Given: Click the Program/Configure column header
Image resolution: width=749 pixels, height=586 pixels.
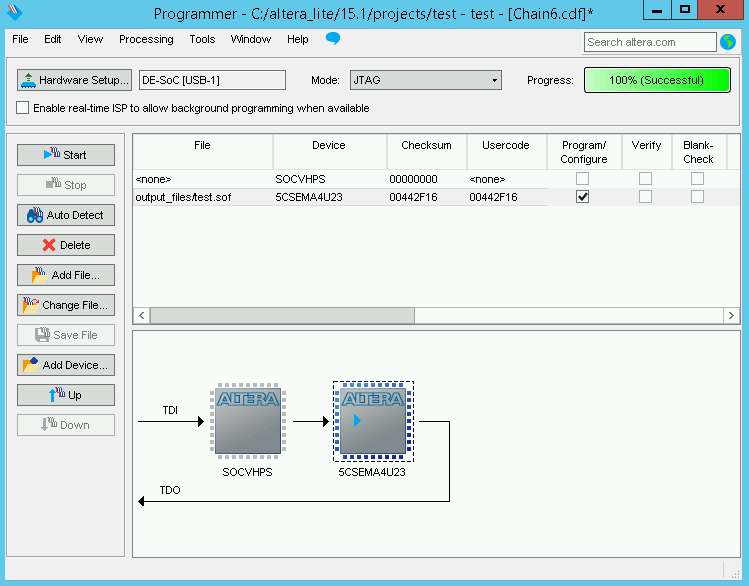Looking at the screenshot, I should (x=584, y=152).
